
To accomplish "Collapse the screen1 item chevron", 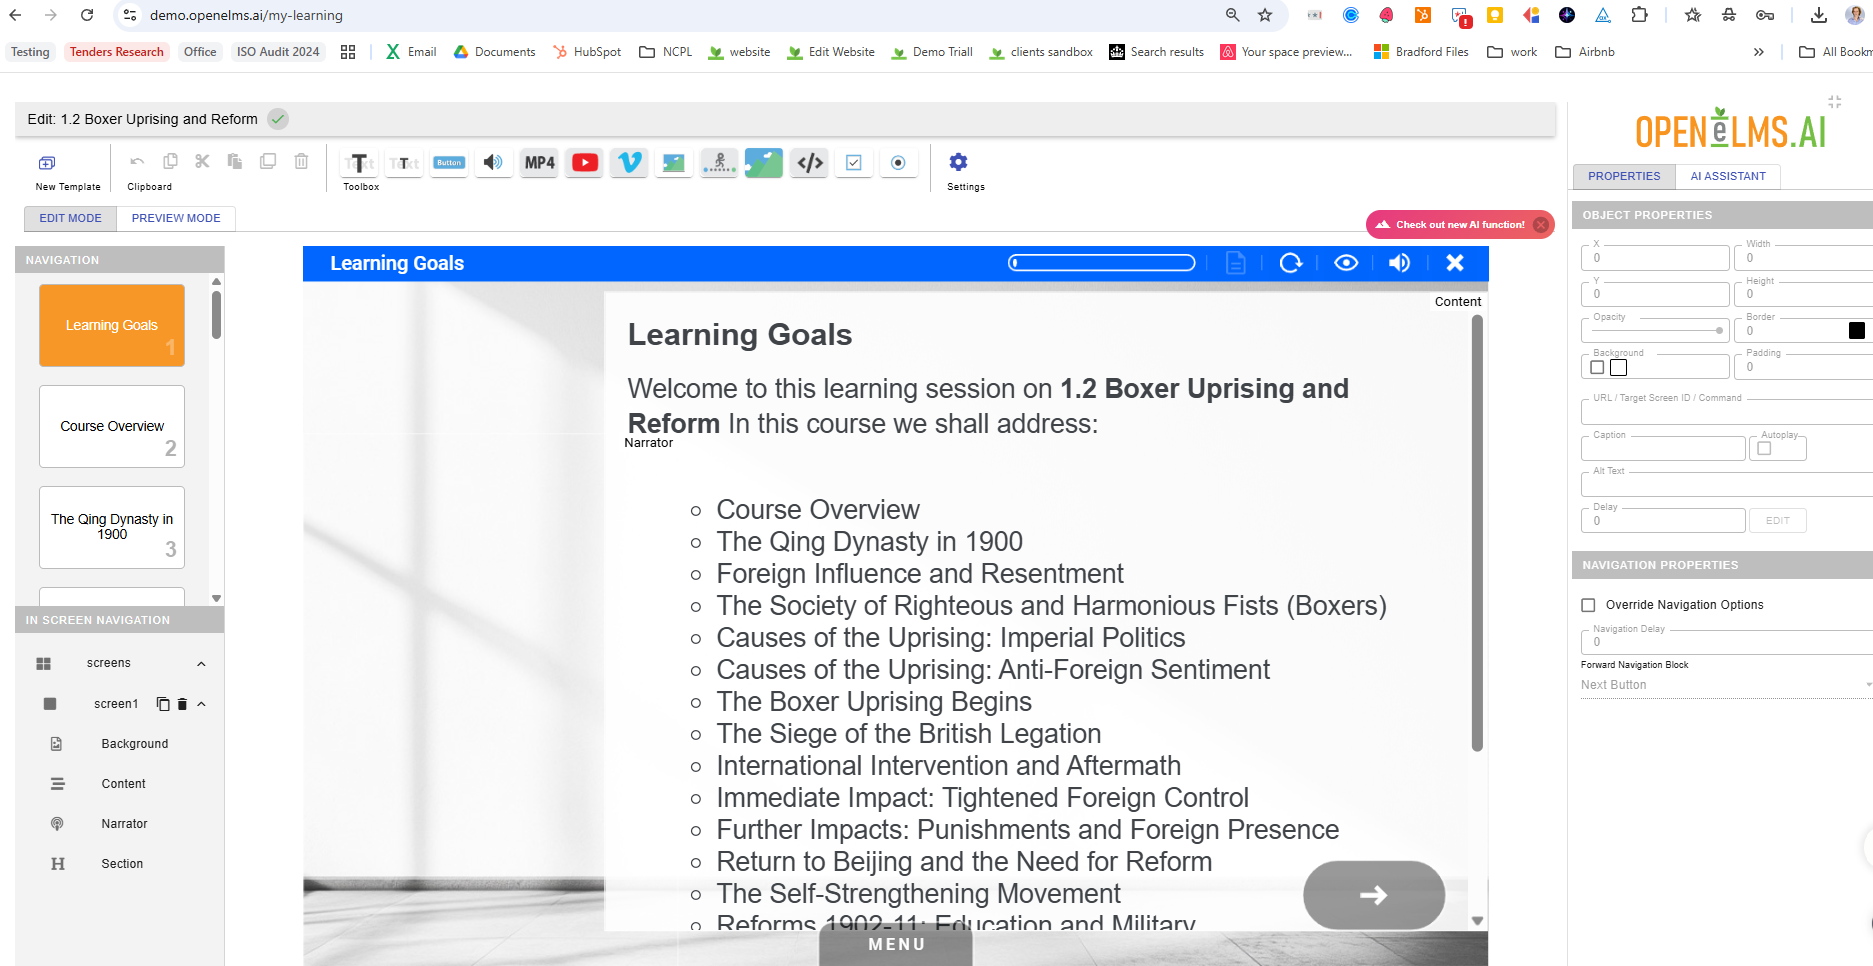I will [x=201, y=704].
